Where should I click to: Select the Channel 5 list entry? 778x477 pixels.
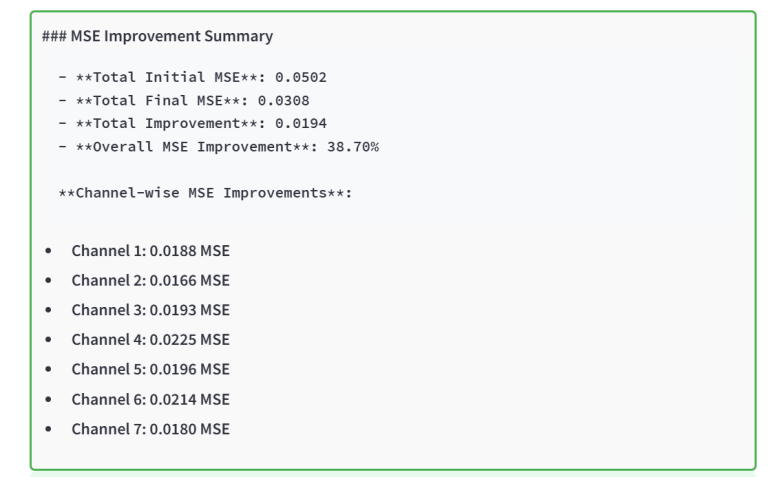pyautogui.click(x=150, y=369)
